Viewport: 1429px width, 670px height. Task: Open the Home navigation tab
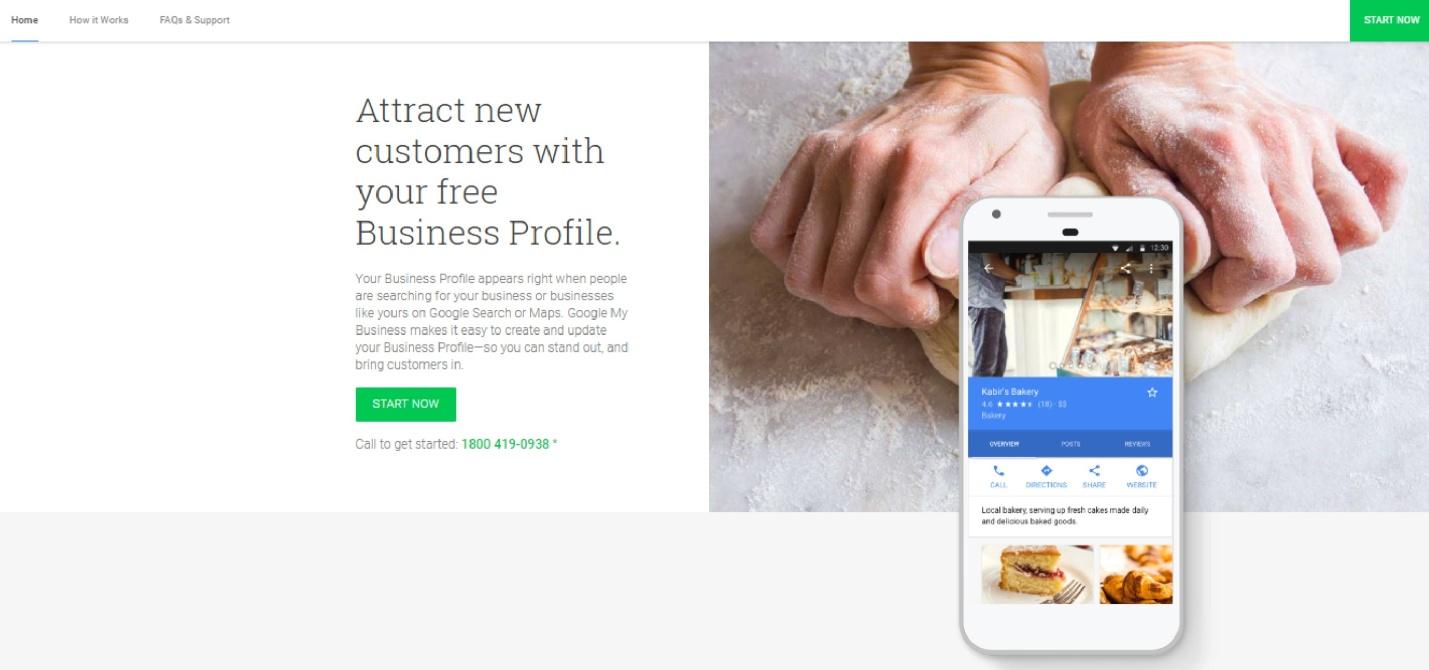24,20
